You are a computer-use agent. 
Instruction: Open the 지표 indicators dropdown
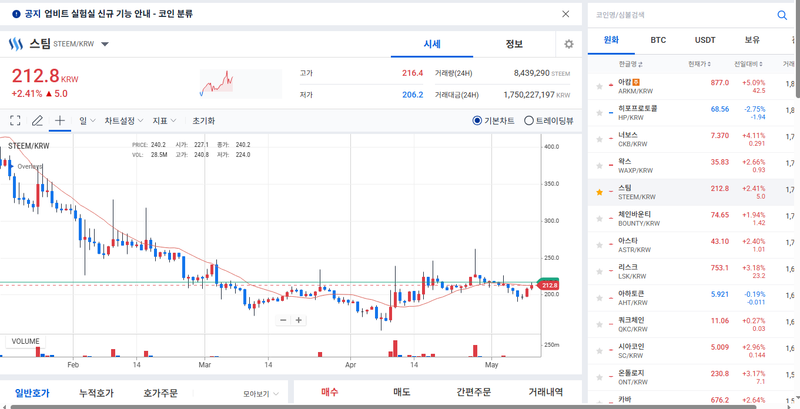click(164, 121)
